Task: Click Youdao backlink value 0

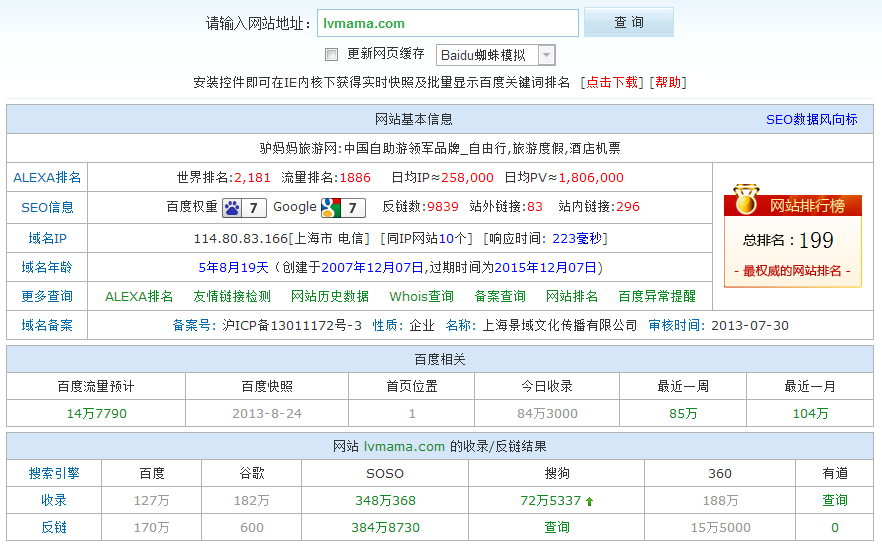Action: pyautogui.click(x=835, y=528)
